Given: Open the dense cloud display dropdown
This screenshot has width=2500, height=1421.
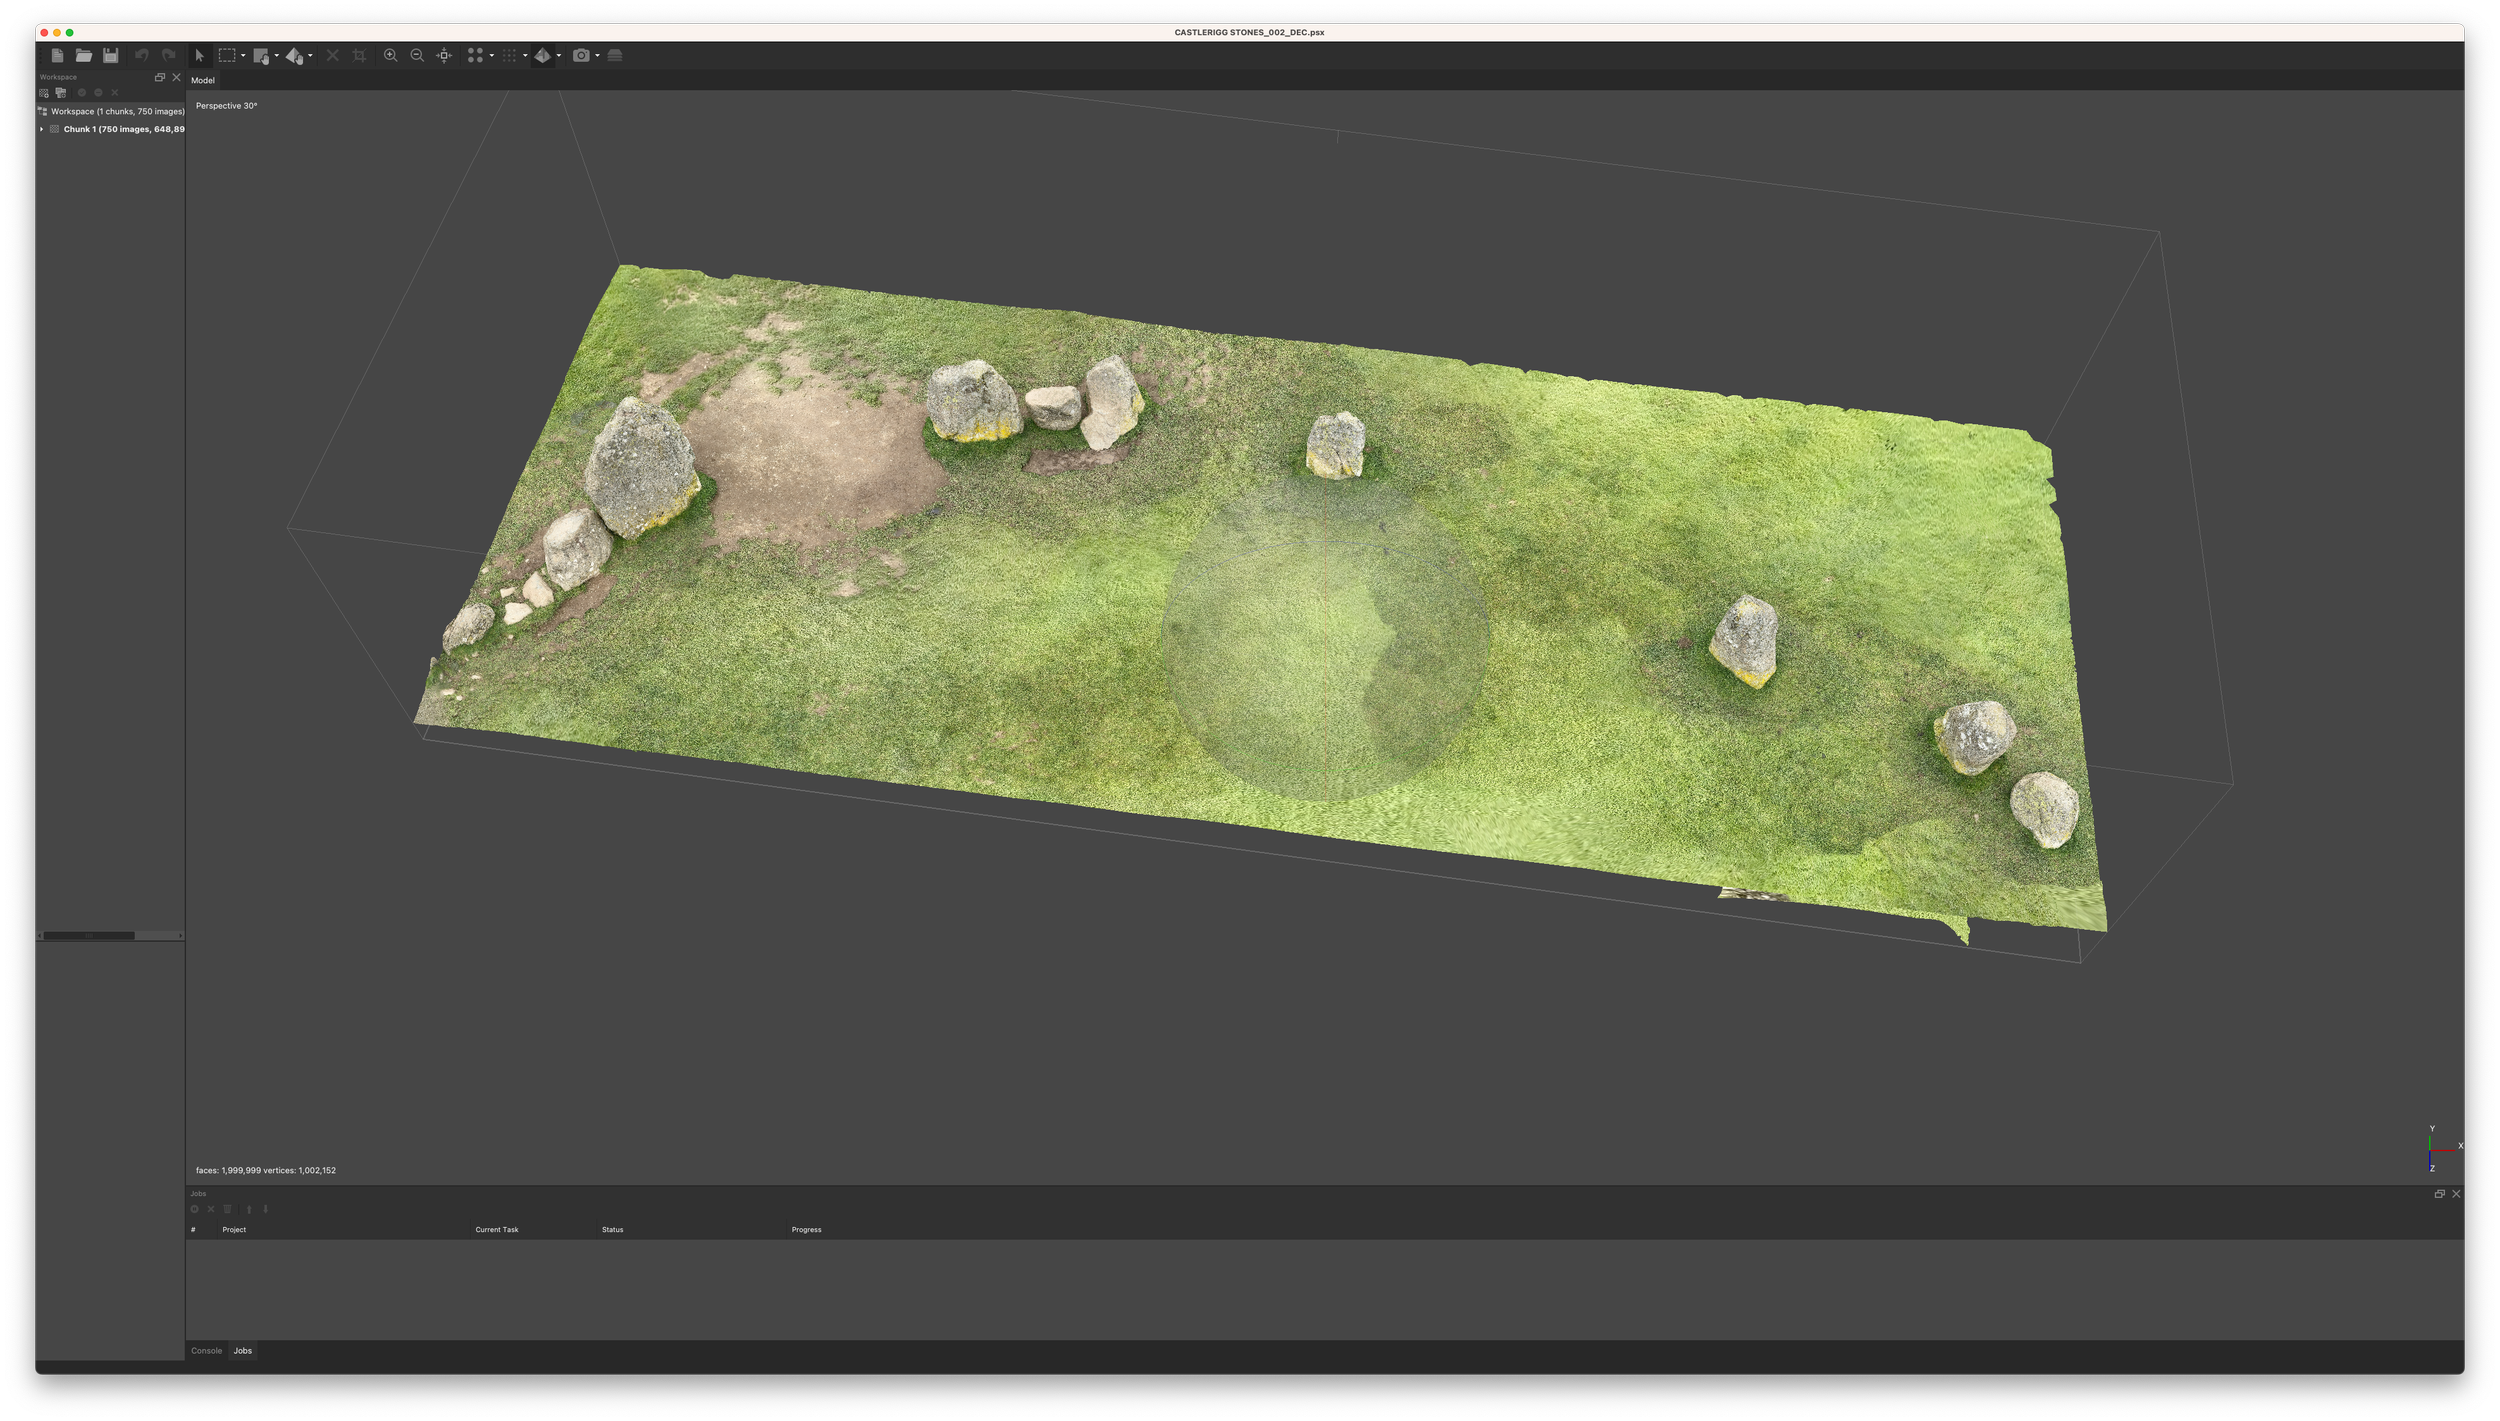Looking at the screenshot, I should coord(525,56).
